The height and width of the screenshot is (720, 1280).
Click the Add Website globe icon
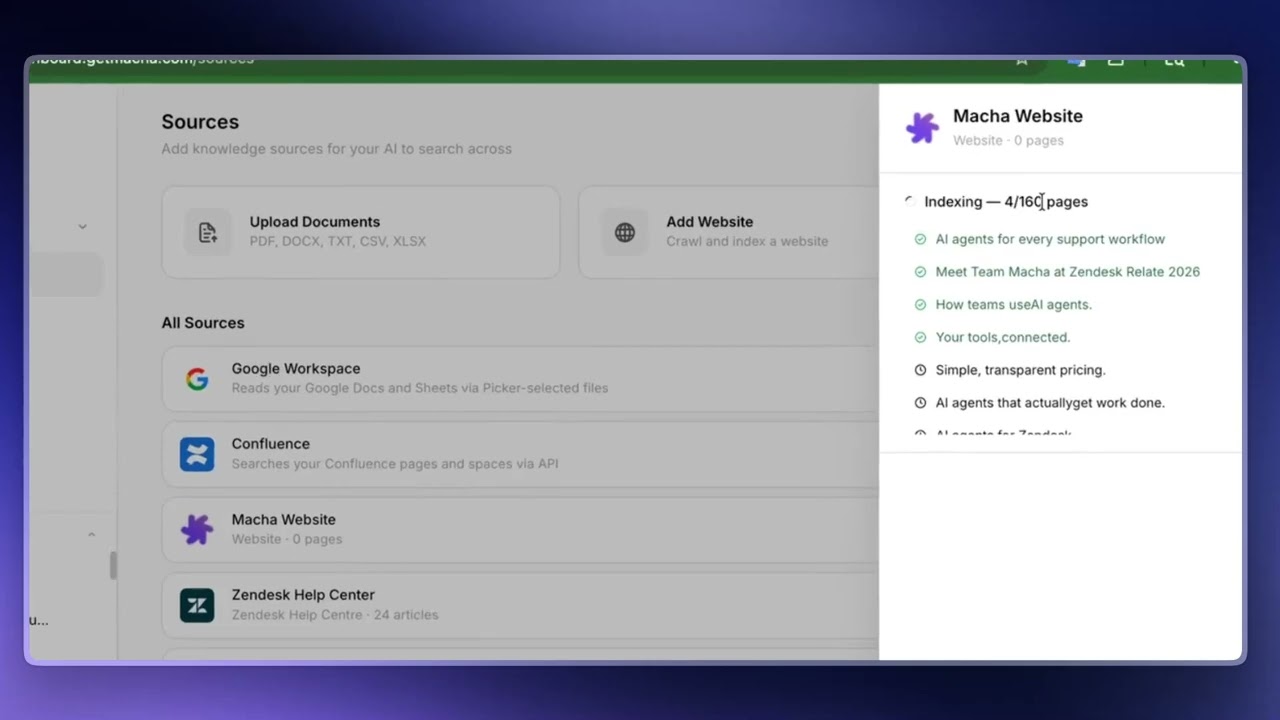625,232
